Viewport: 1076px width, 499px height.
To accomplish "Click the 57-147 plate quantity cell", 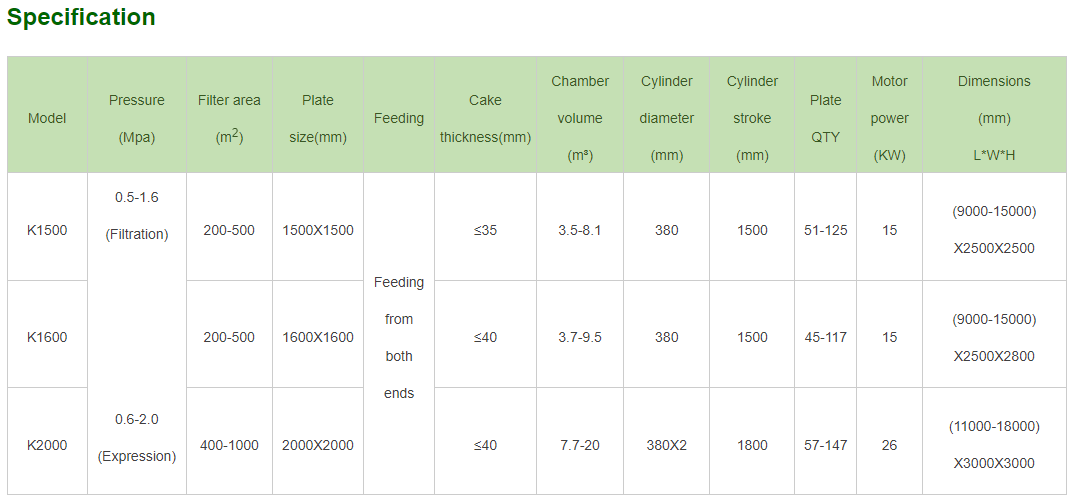I will click(x=826, y=445).
